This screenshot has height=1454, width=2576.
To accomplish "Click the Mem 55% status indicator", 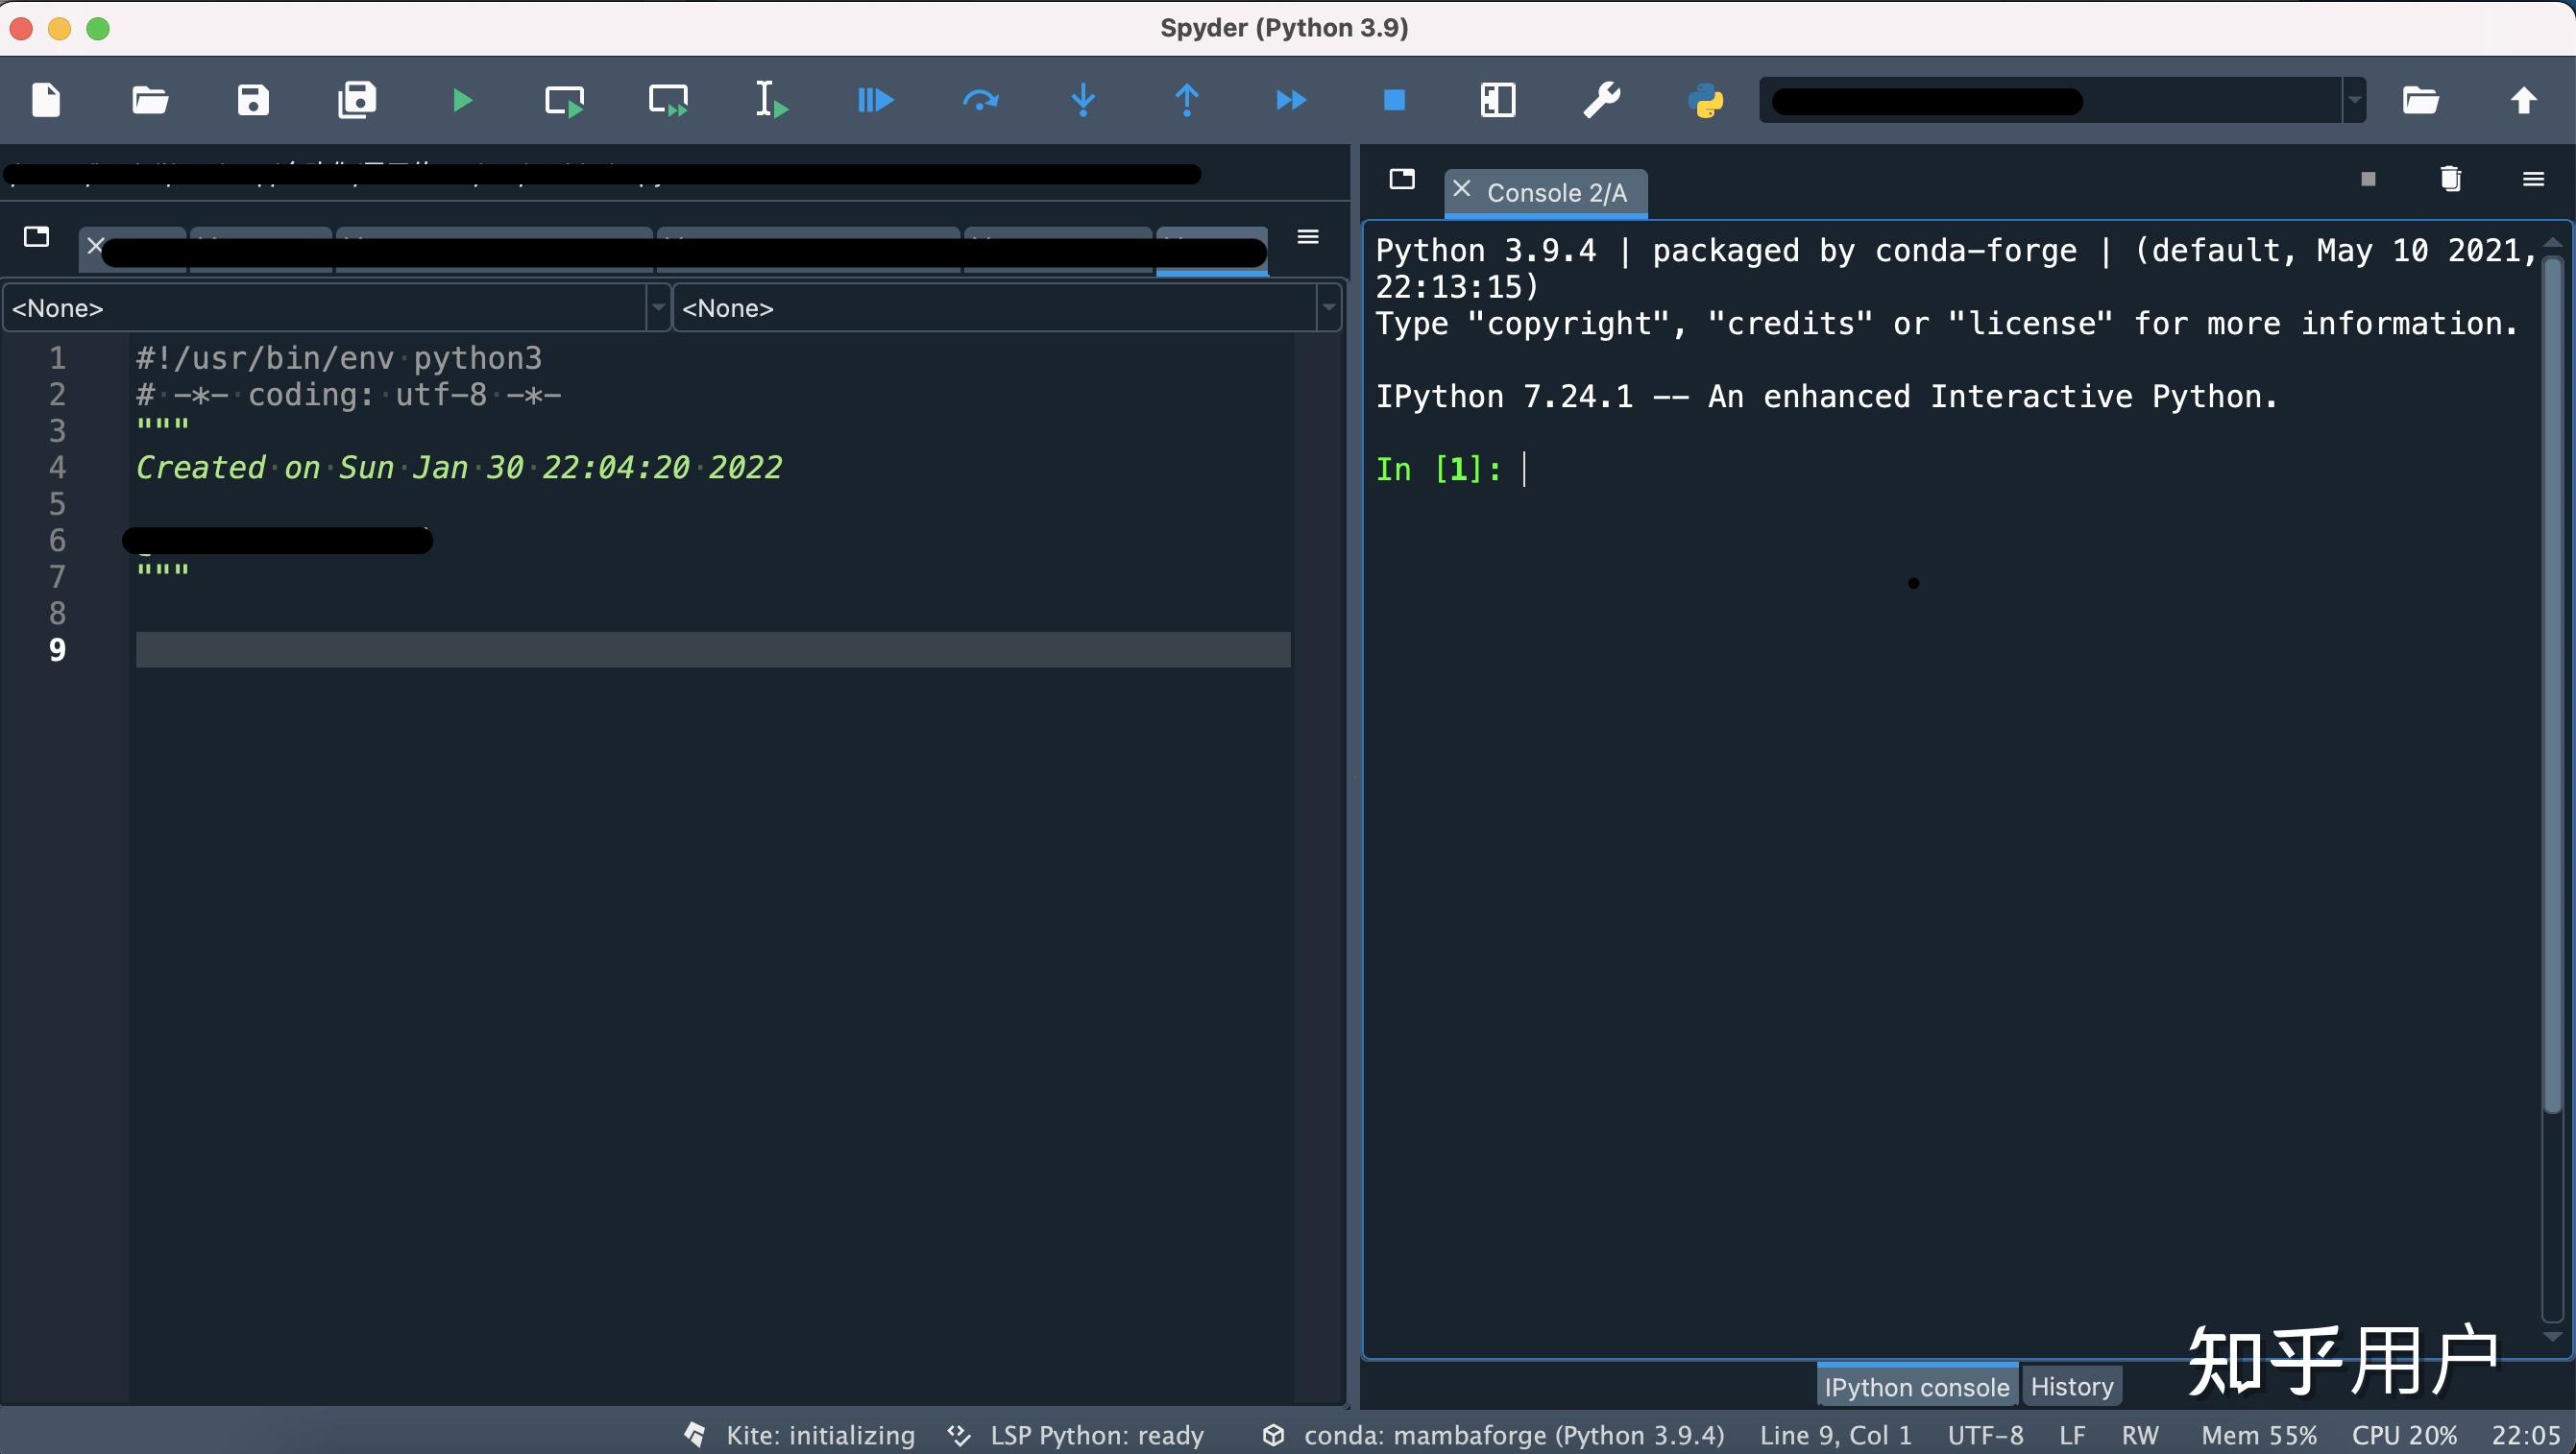I will pos(2259,1435).
